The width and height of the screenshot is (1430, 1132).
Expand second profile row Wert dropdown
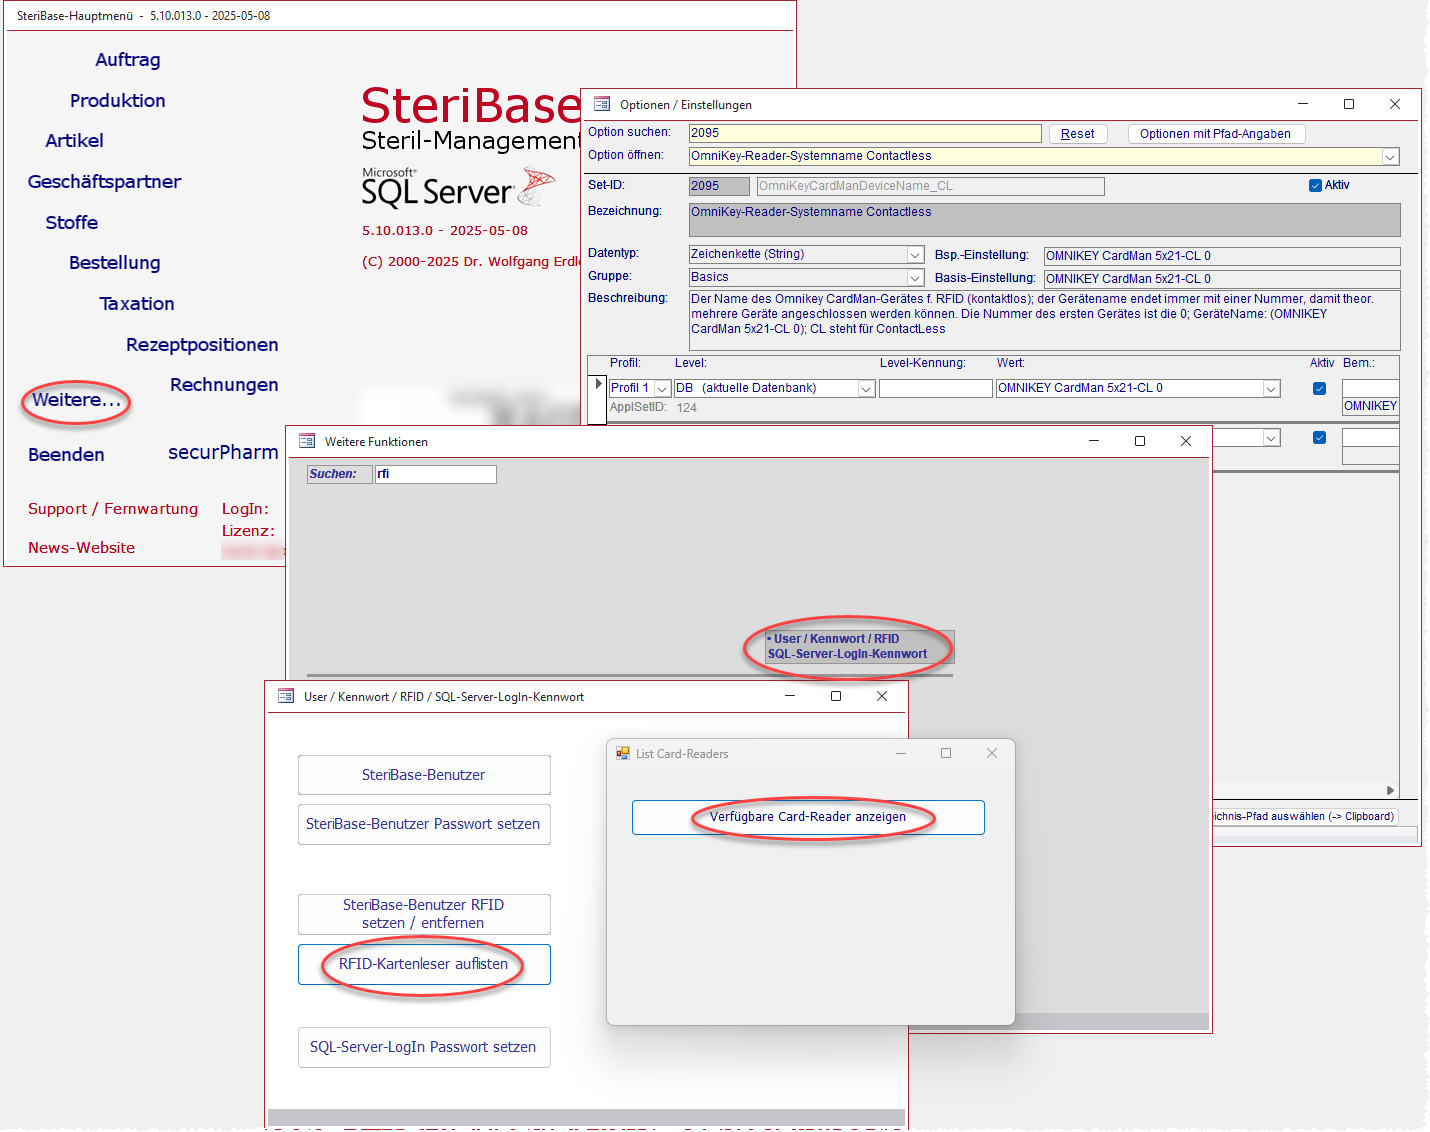click(x=1272, y=438)
